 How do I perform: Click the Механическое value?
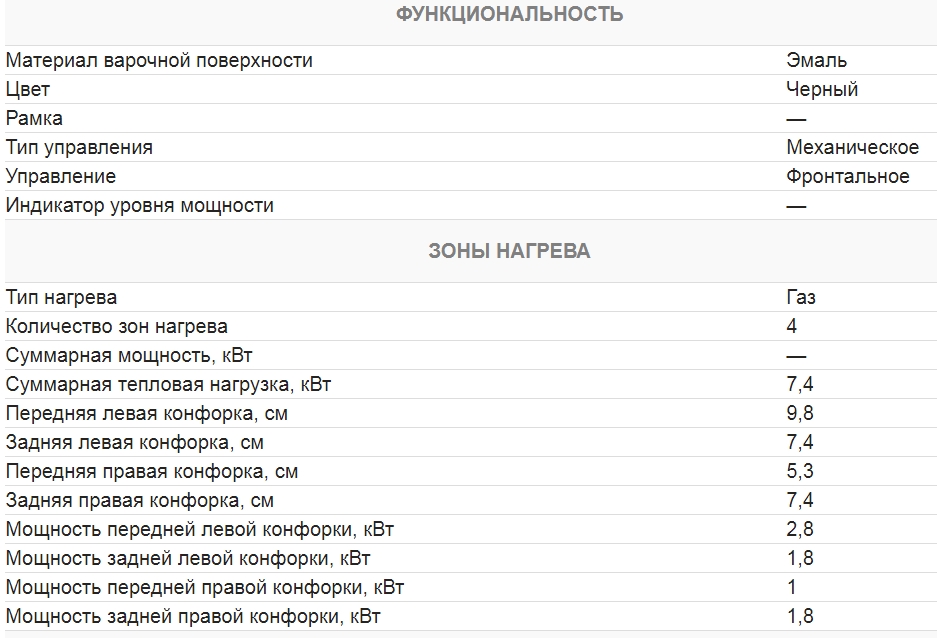(x=852, y=148)
